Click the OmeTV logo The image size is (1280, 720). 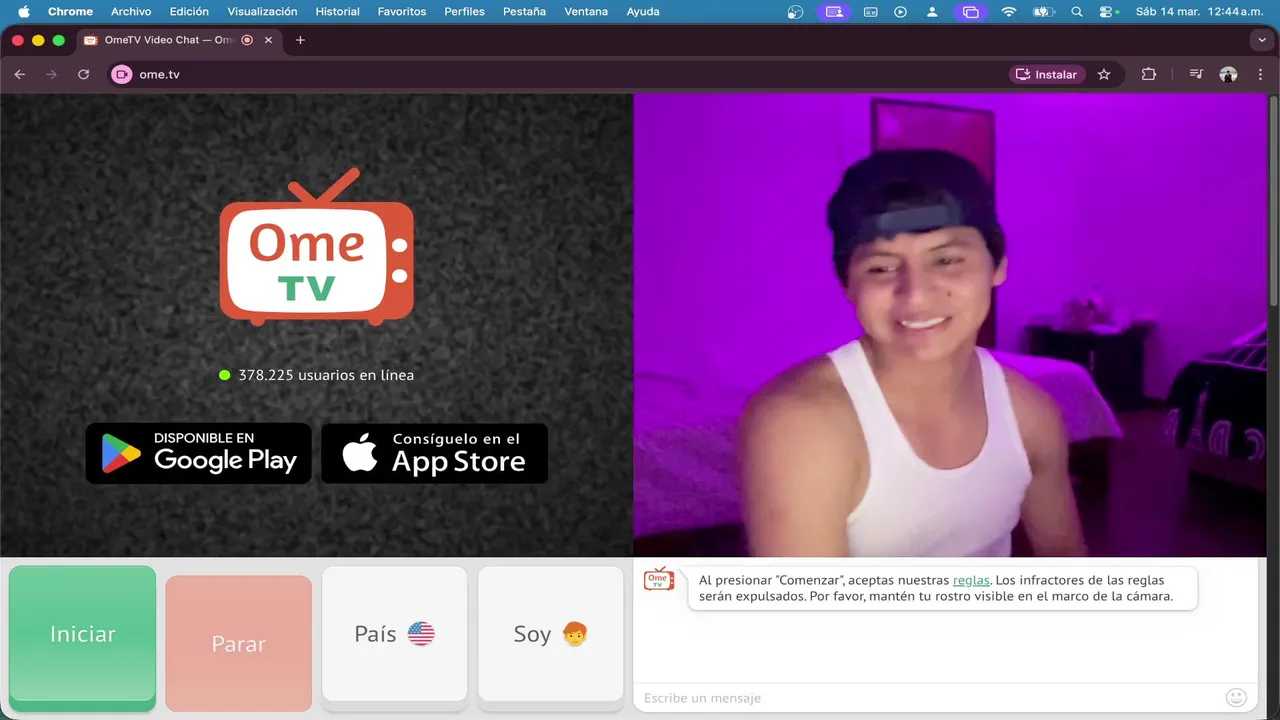pyautogui.click(x=316, y=247)
